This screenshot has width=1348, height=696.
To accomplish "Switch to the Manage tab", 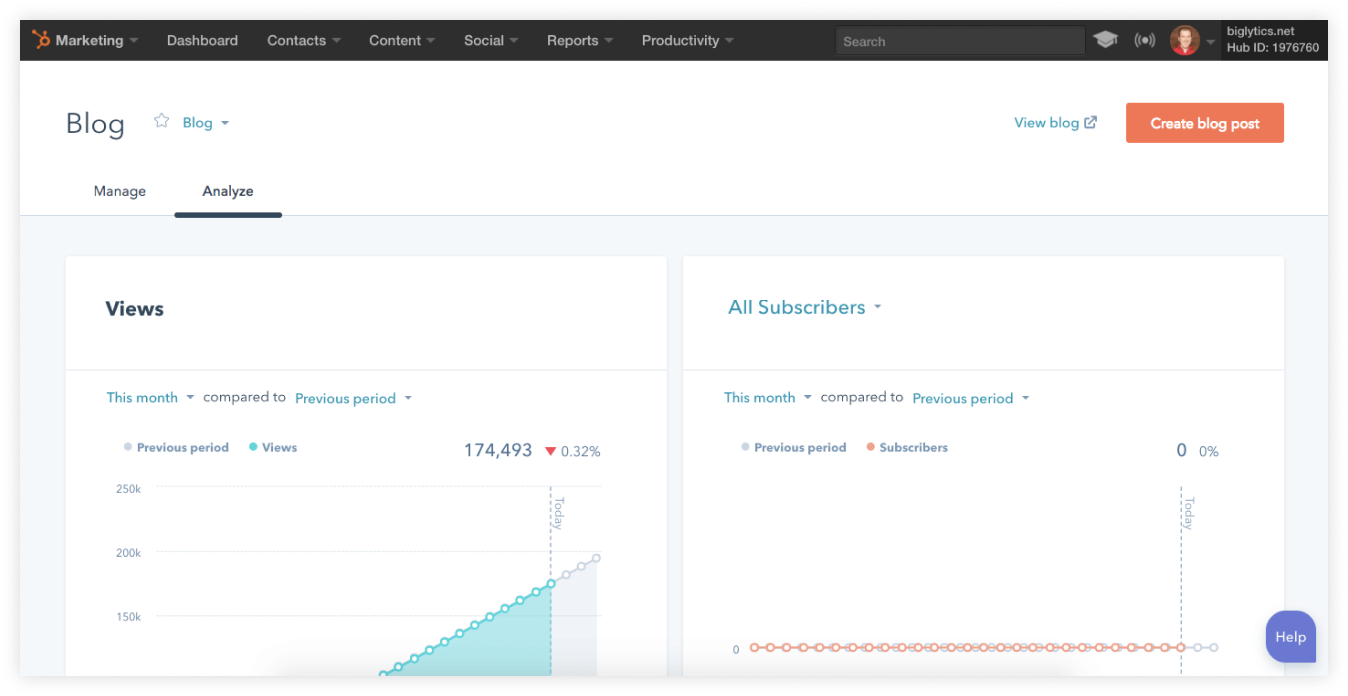I will click(120, 191).
